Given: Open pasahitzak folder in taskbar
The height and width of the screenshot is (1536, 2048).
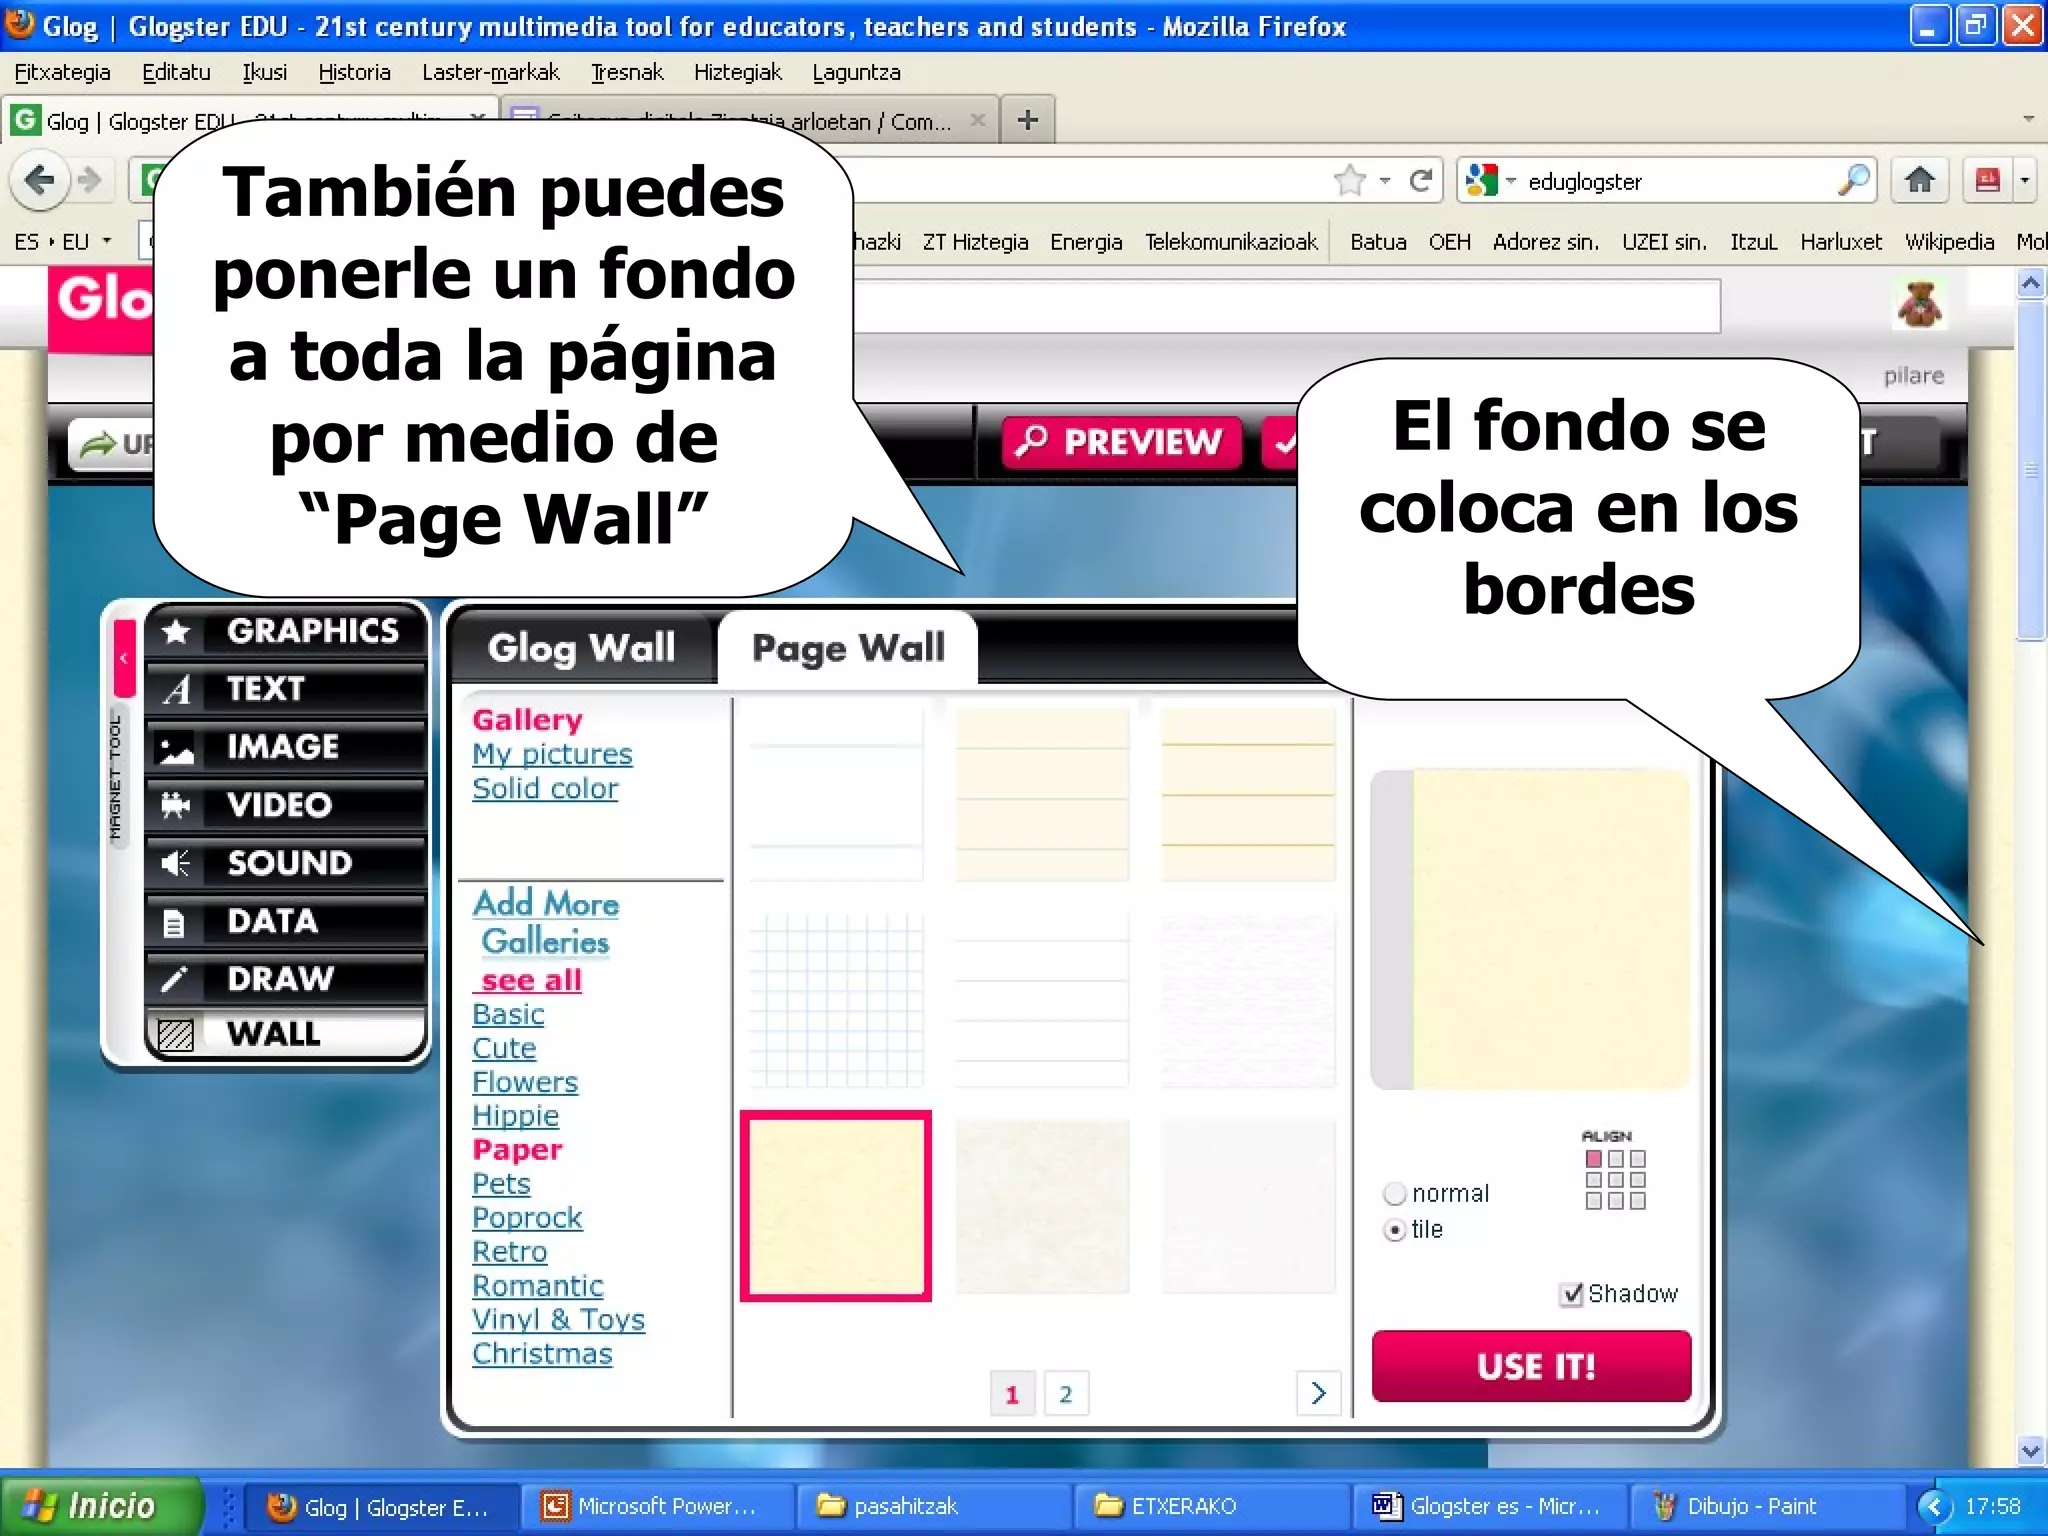Looking at the screenshot, I should (934, 1506).
